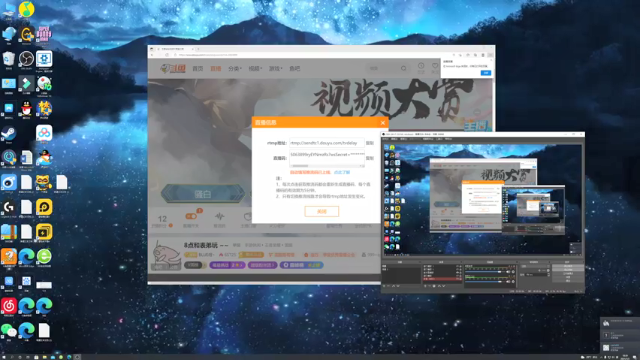Launch Steam from the desktop
Viewport: 640px width, 360px height.
[9, 133]
